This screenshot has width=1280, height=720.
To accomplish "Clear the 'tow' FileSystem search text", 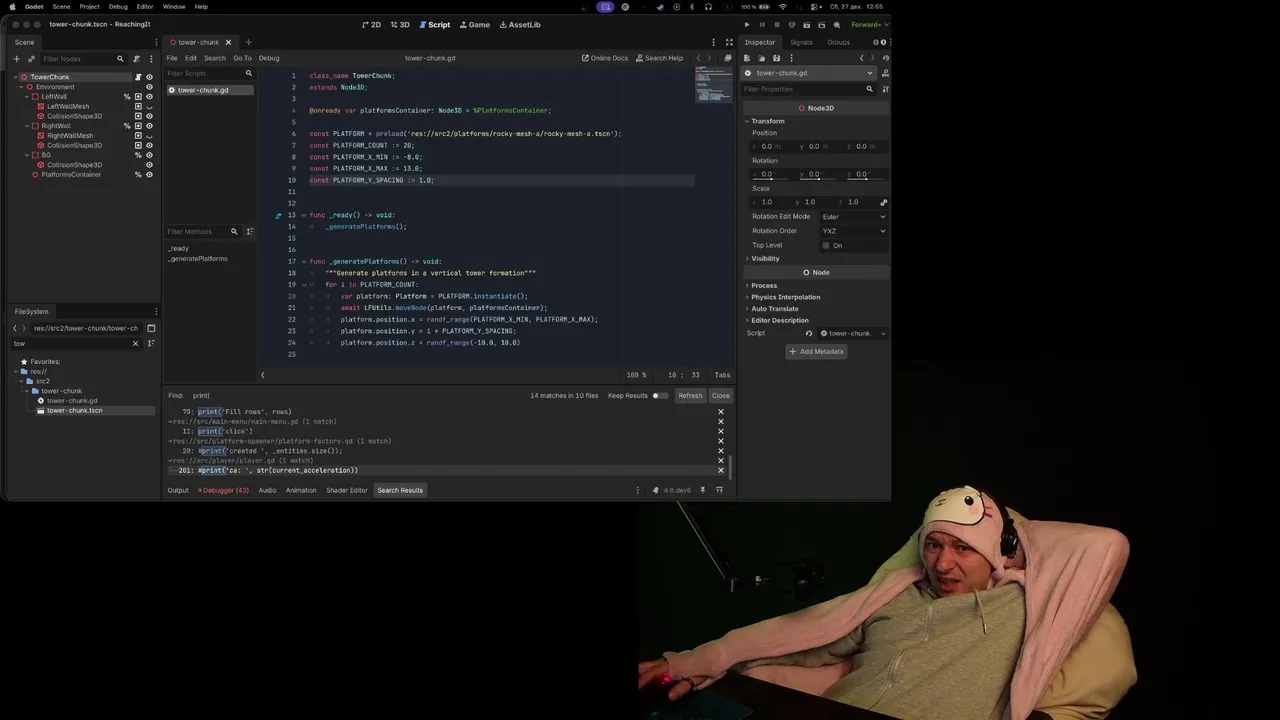I will [x=135, y=344].
